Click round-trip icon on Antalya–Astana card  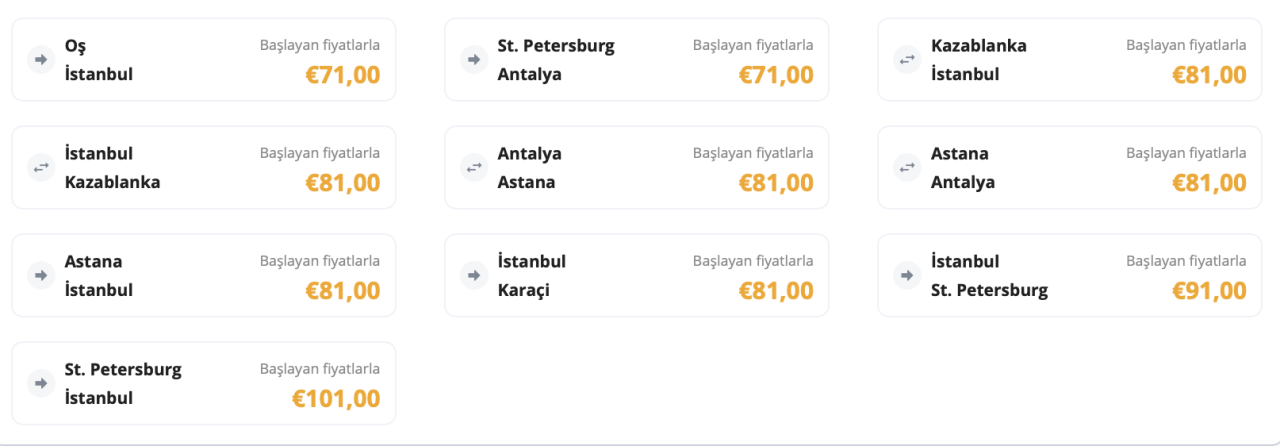pyautogui.click(x=473, y=168)
